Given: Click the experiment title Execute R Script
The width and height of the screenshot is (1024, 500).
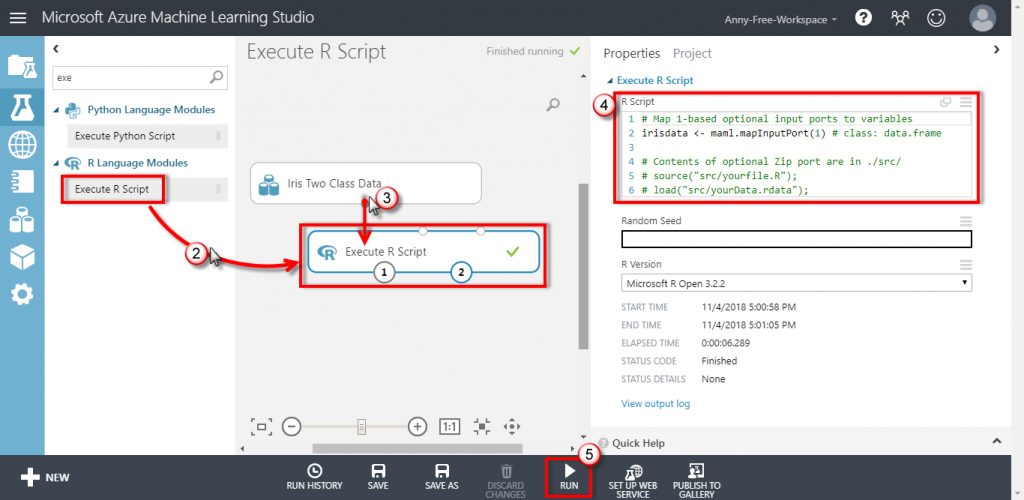Looking at the screenshot, I should click(316, 52).
